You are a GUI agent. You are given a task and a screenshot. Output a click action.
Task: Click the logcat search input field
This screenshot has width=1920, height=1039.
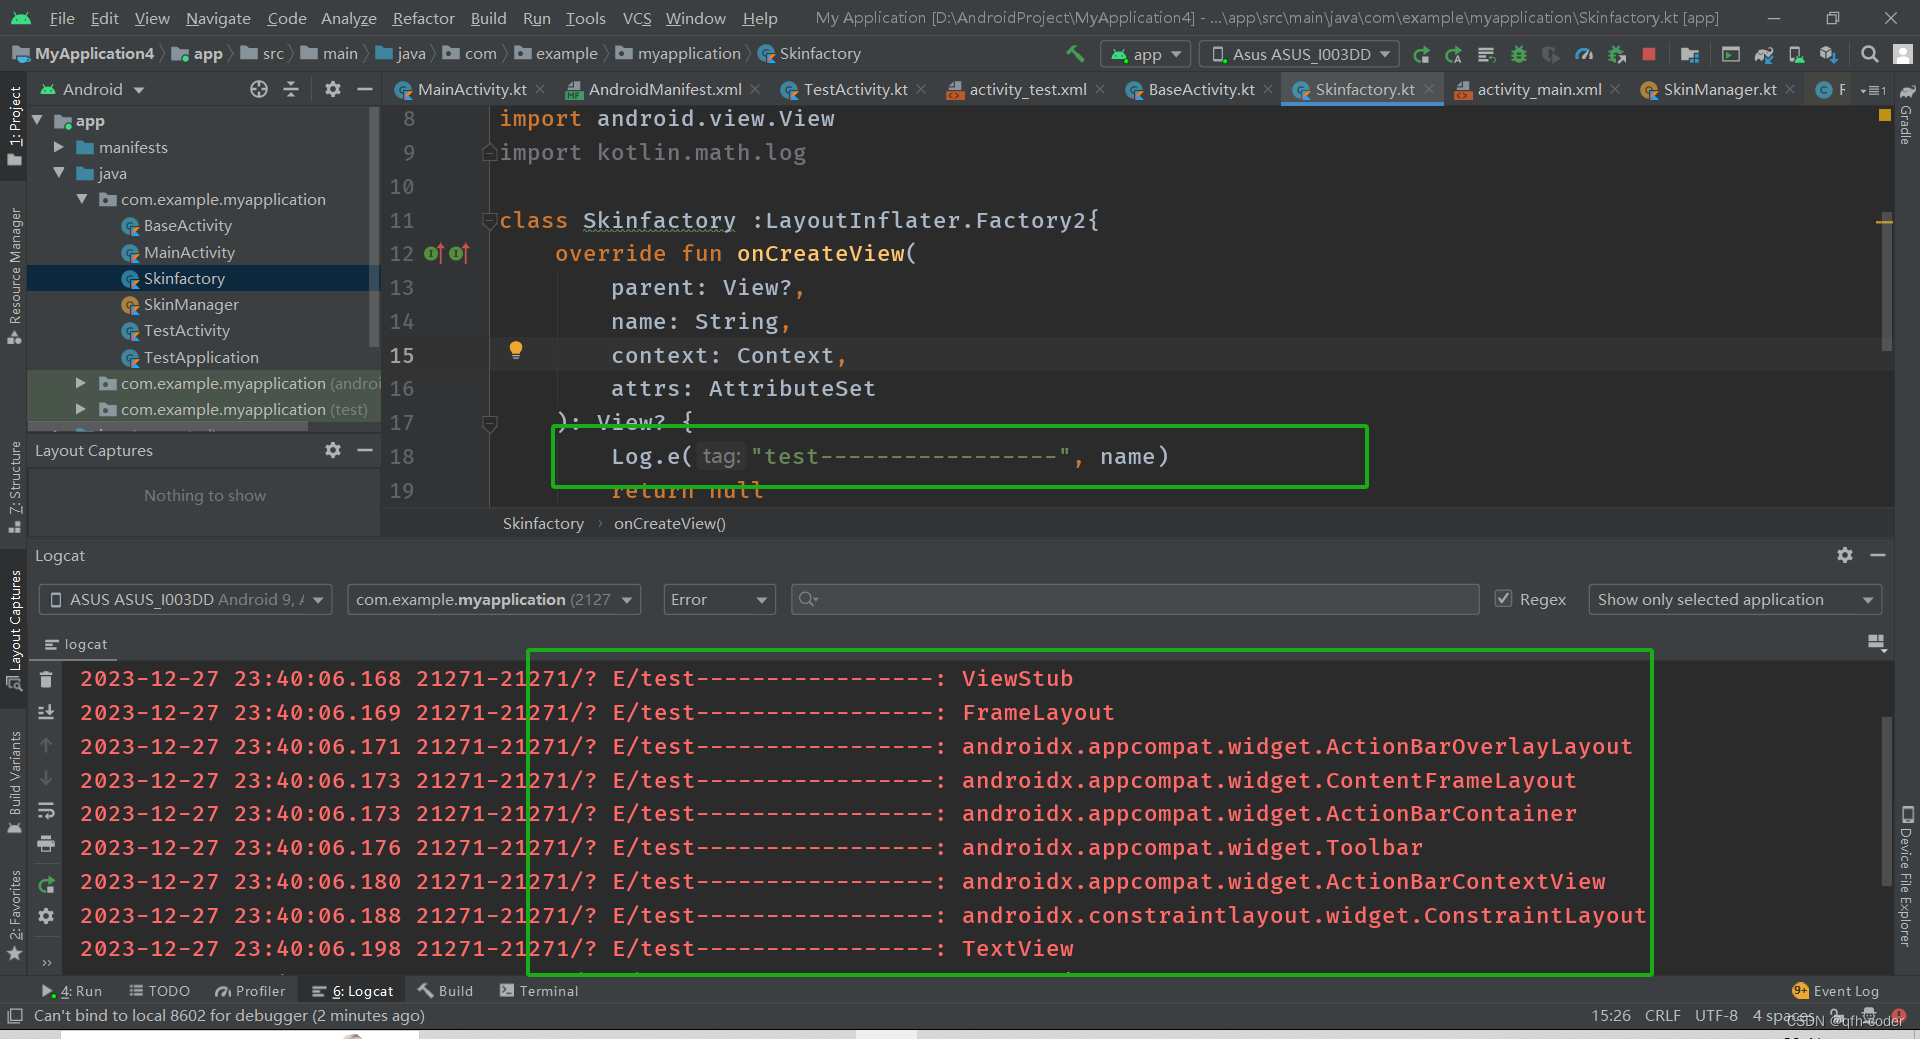[1135, 600]
